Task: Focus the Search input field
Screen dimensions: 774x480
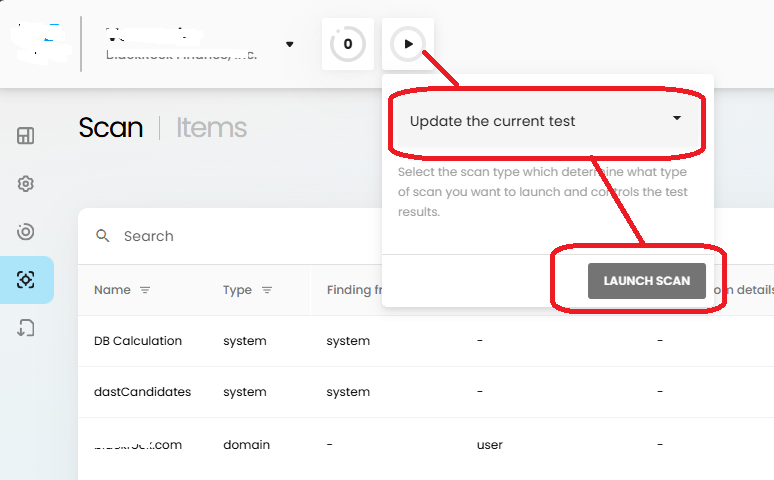Action: [x=247, y=236]
